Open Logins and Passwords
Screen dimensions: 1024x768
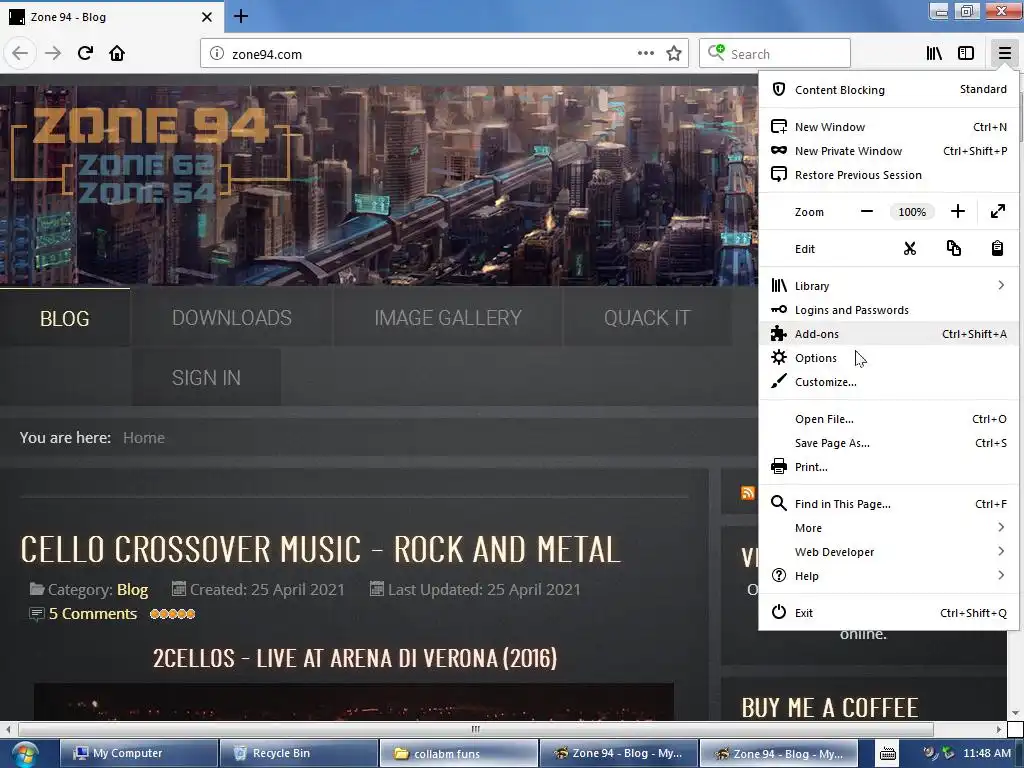pos(888,310)
